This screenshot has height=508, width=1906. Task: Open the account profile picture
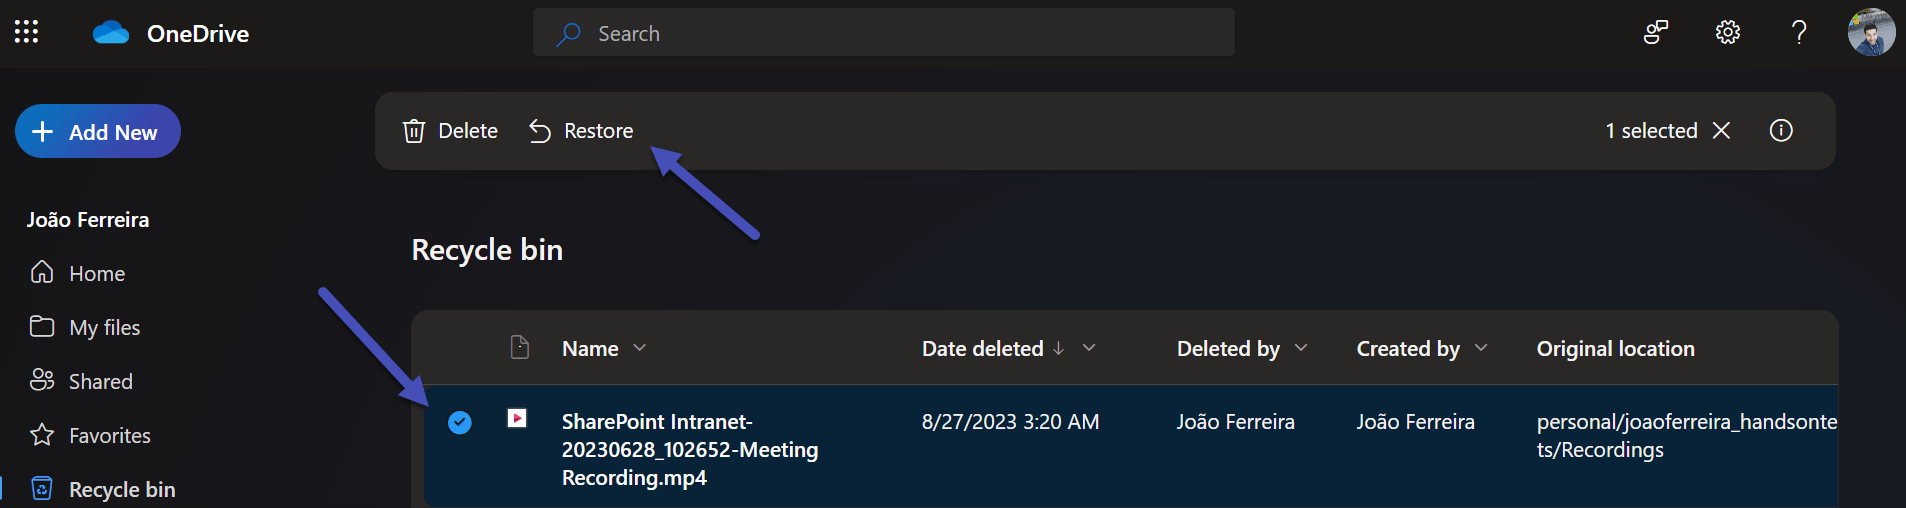[x=1871, y=33]
